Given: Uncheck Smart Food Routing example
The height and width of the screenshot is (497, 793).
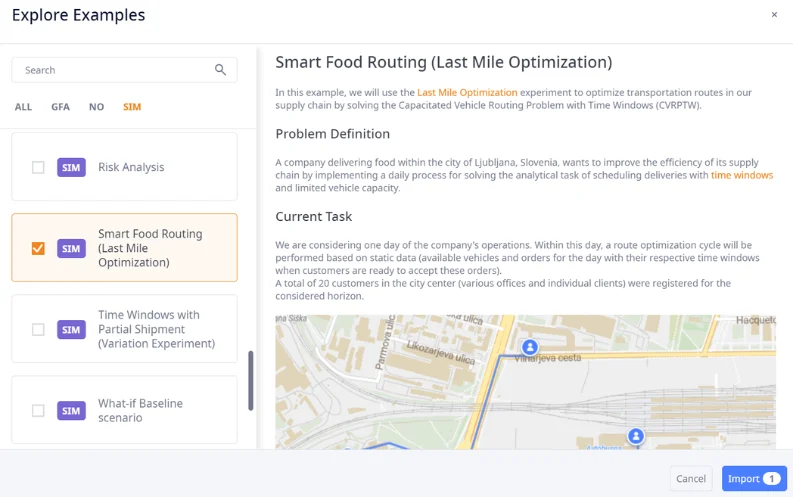Looking at the screenshot, I should pyautogui.click(x=38, y=248).
